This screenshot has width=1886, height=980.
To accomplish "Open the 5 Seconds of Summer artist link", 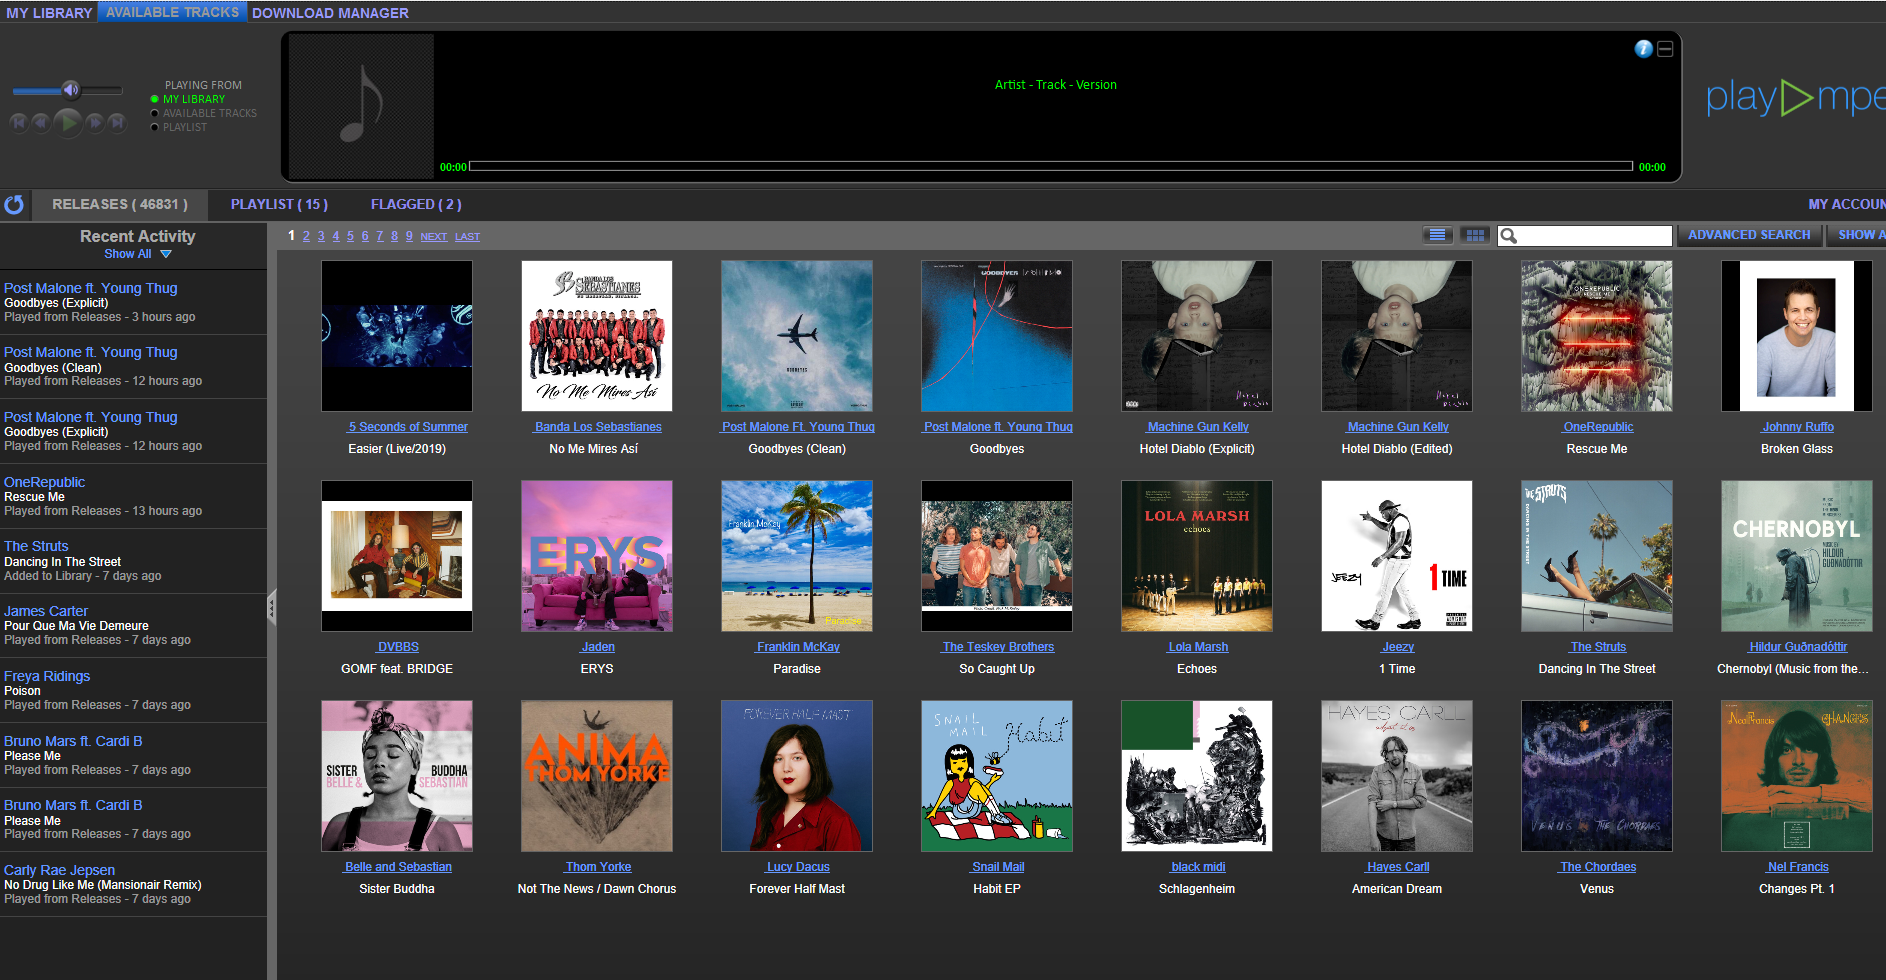I will 407,427.
